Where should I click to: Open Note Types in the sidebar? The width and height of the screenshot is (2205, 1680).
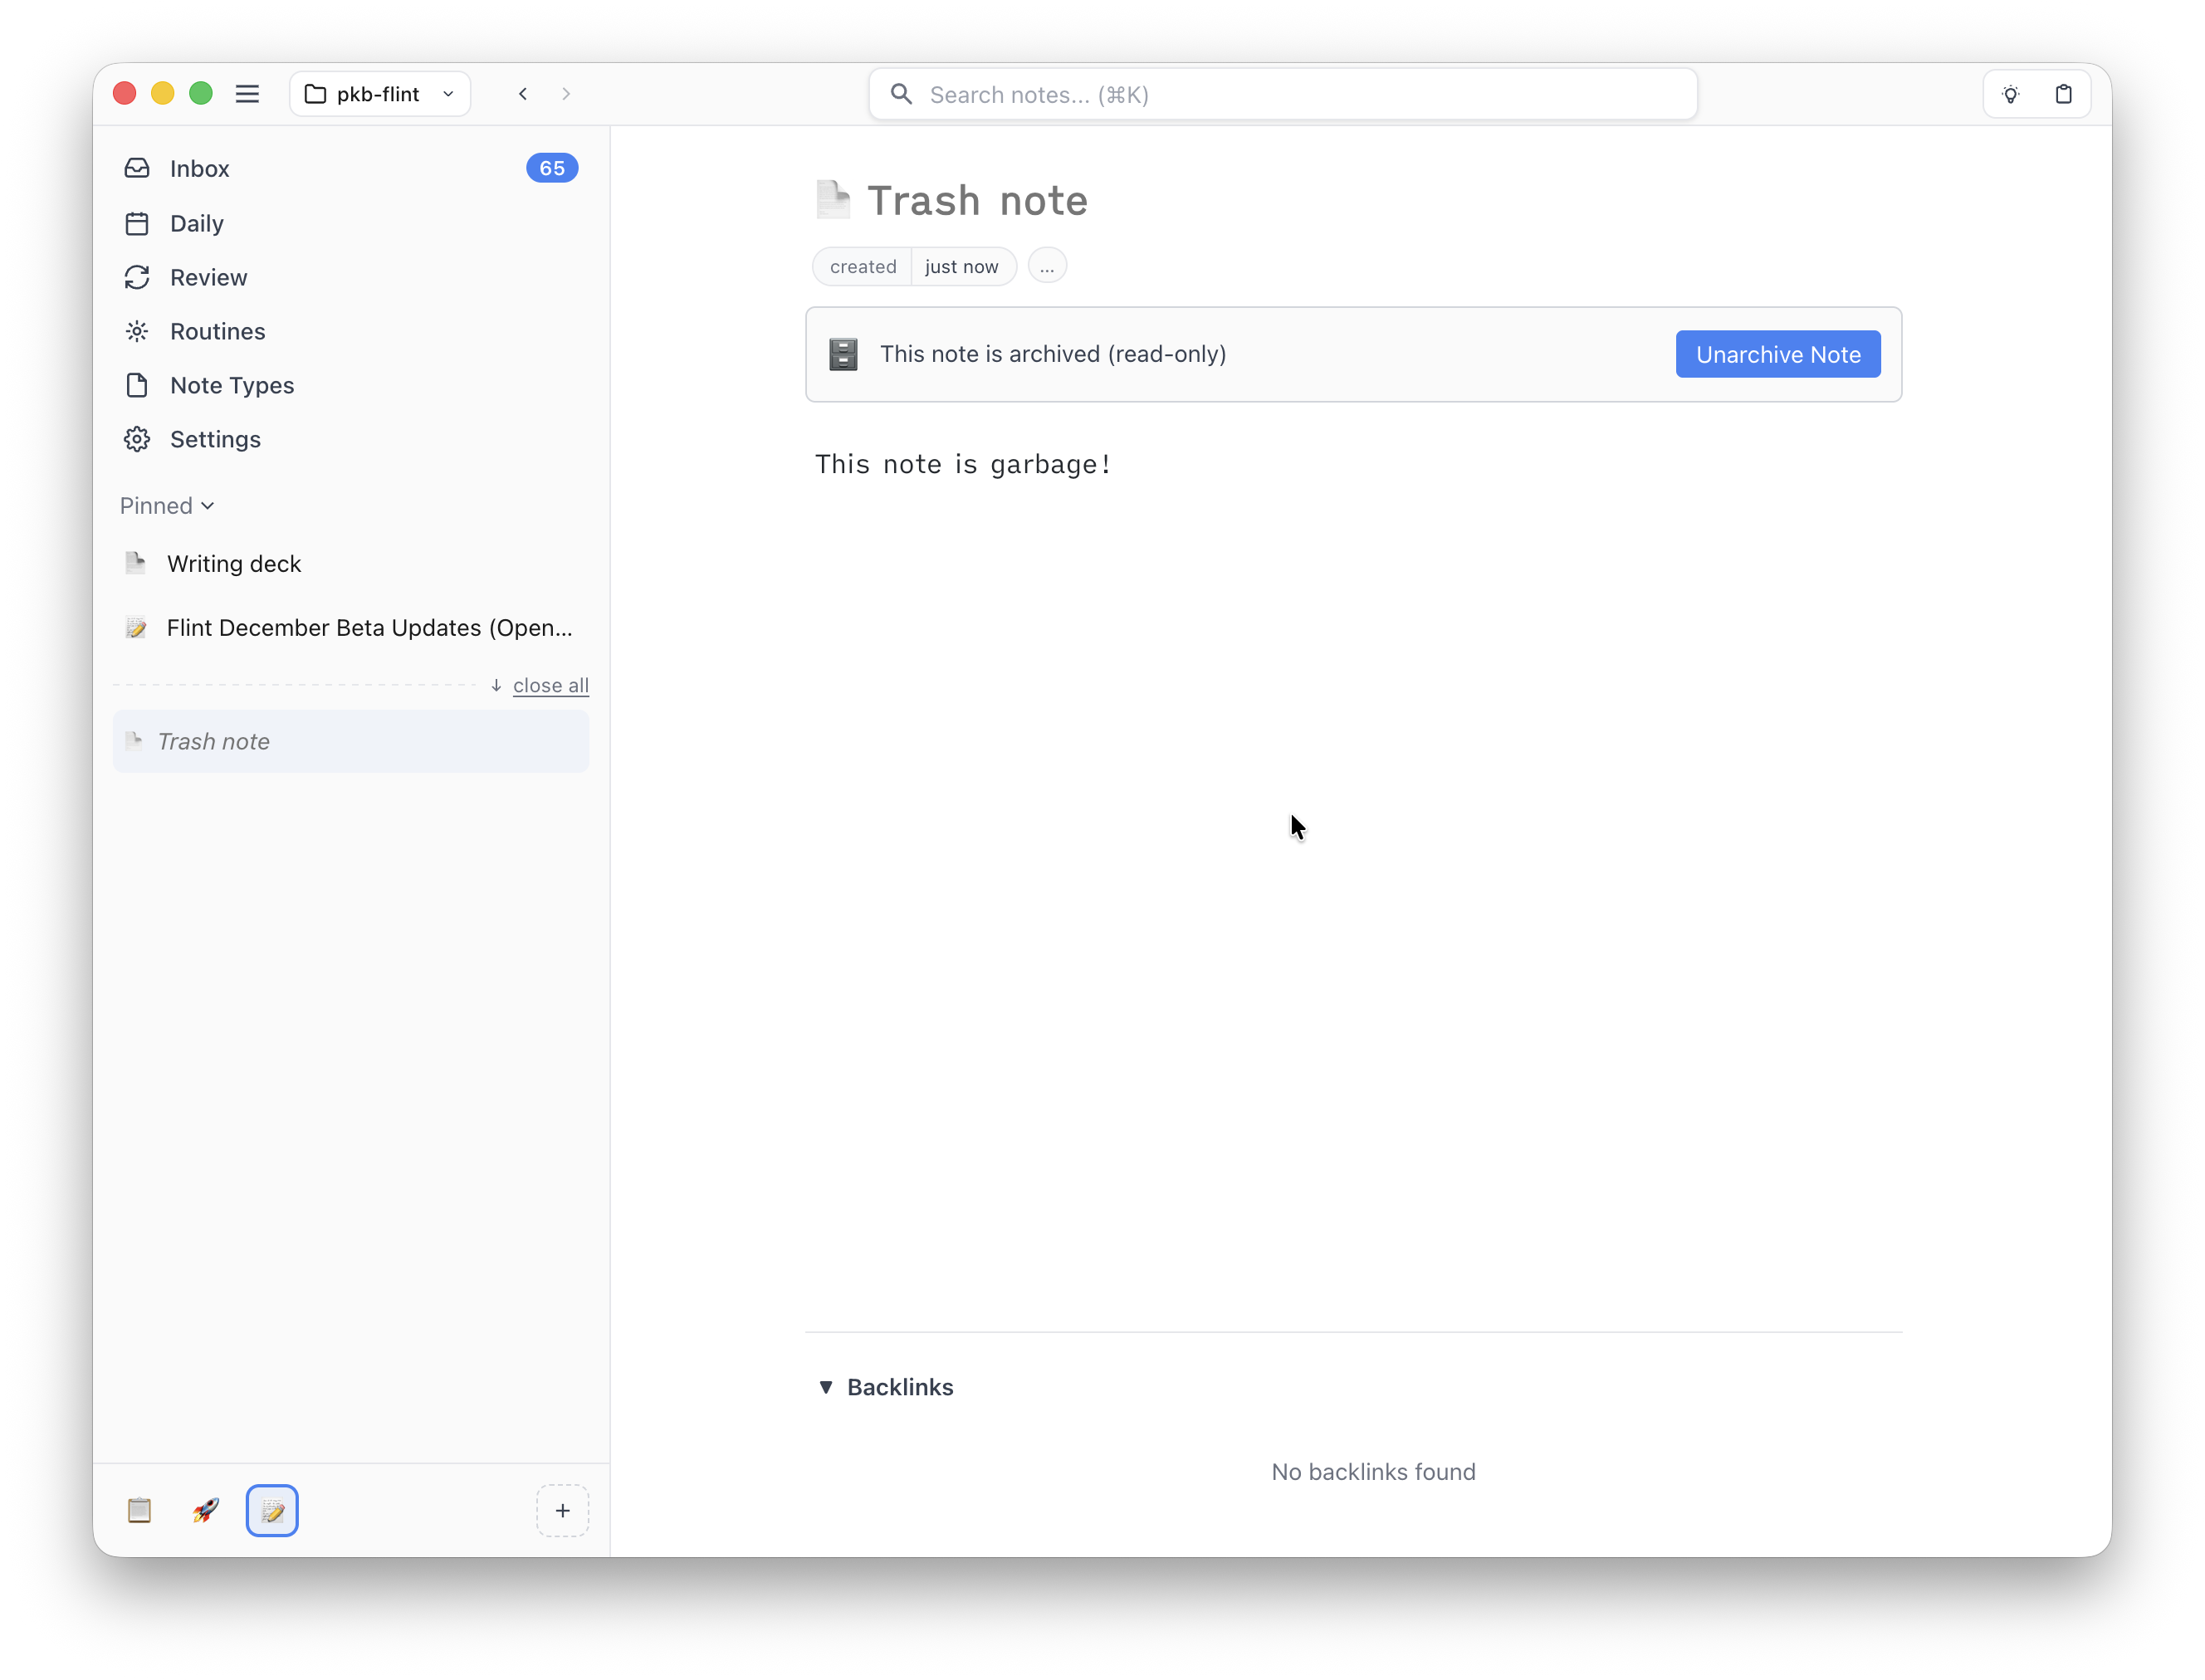pos(231,385)
